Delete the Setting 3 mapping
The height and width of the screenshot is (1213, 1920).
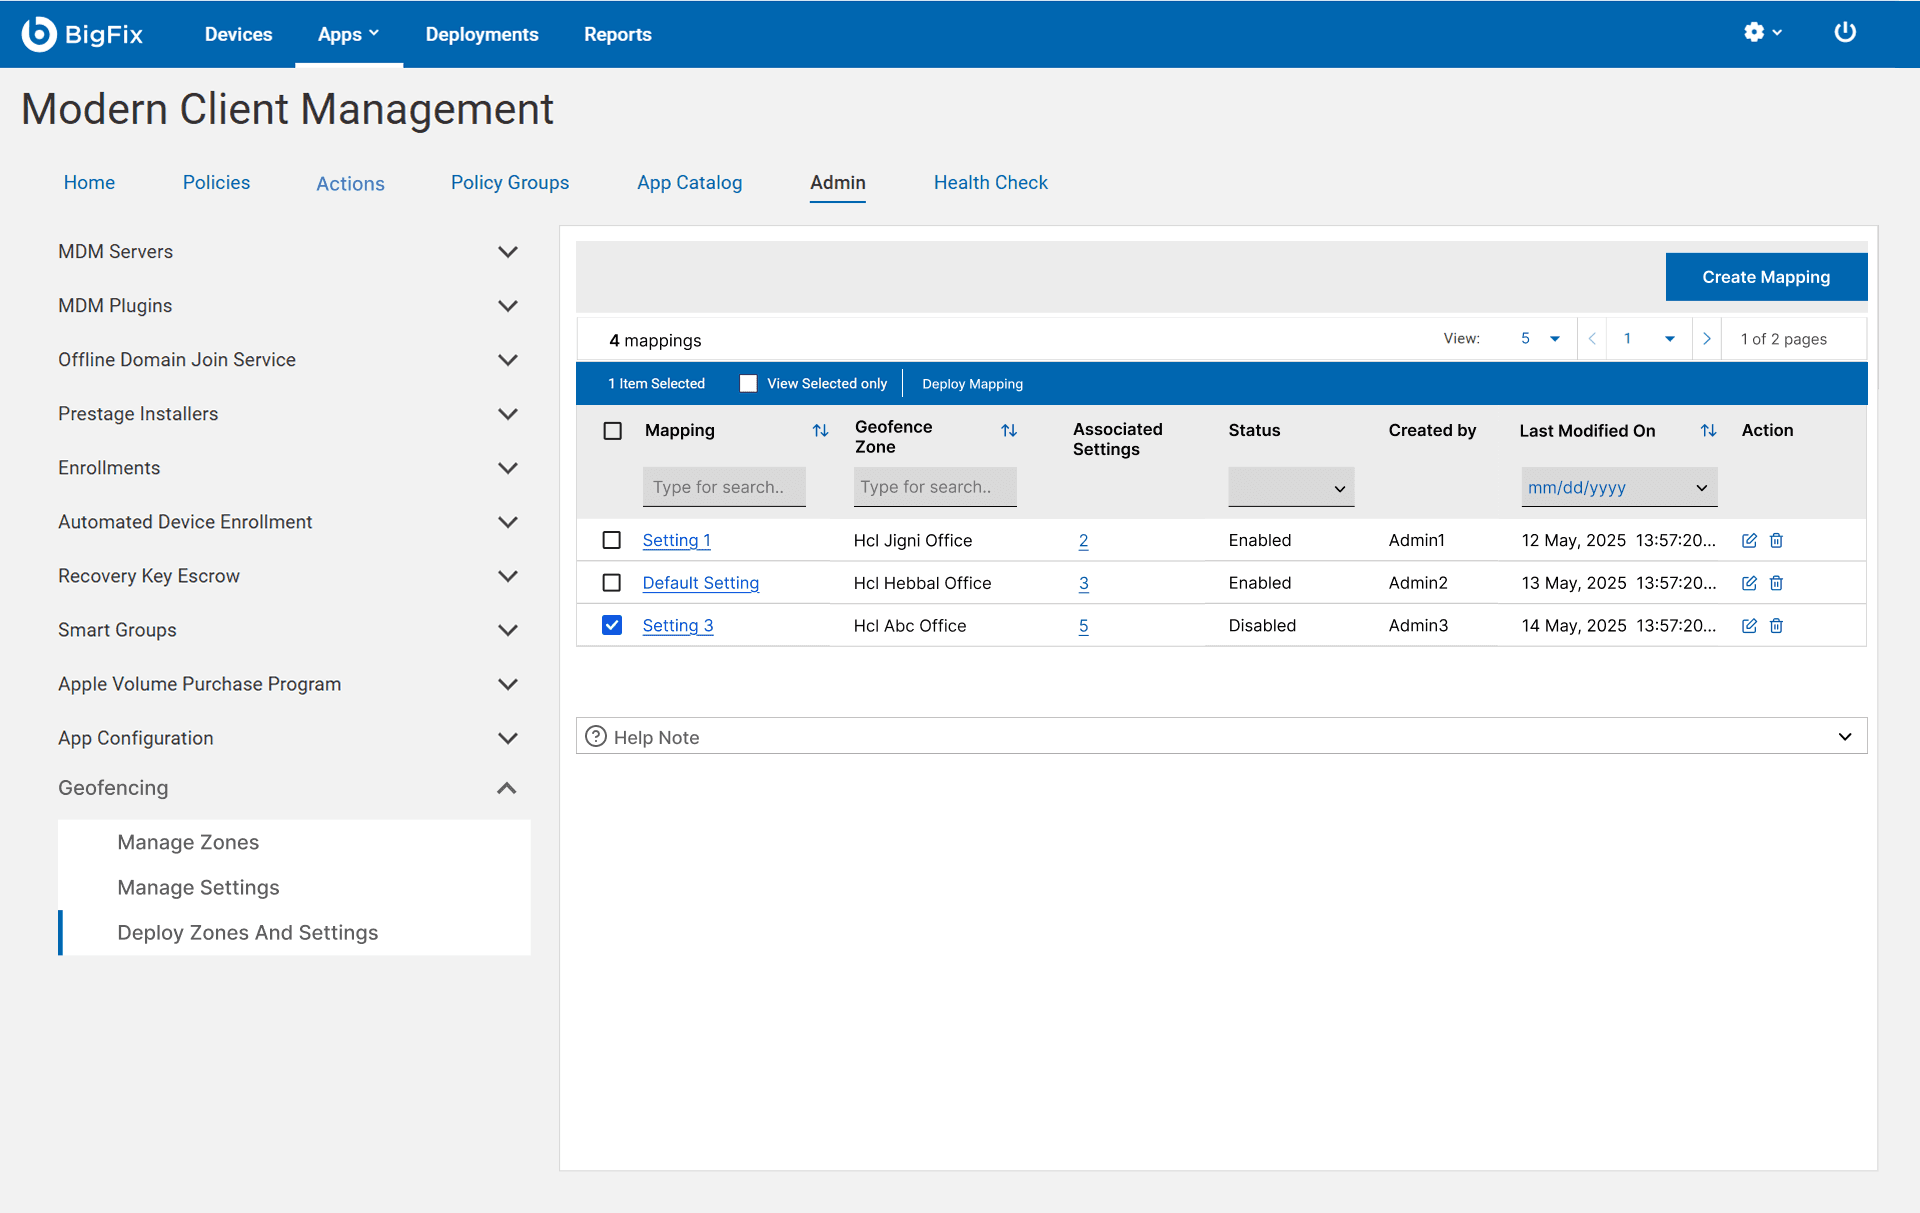(x=1776, y=626)
